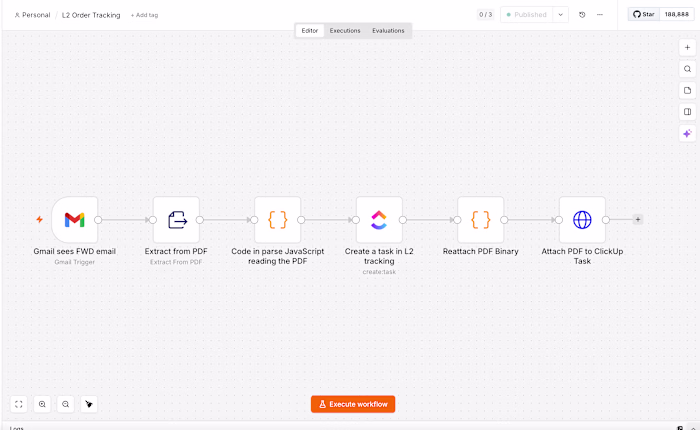Open the AI assistant sparkle icon

688,133
